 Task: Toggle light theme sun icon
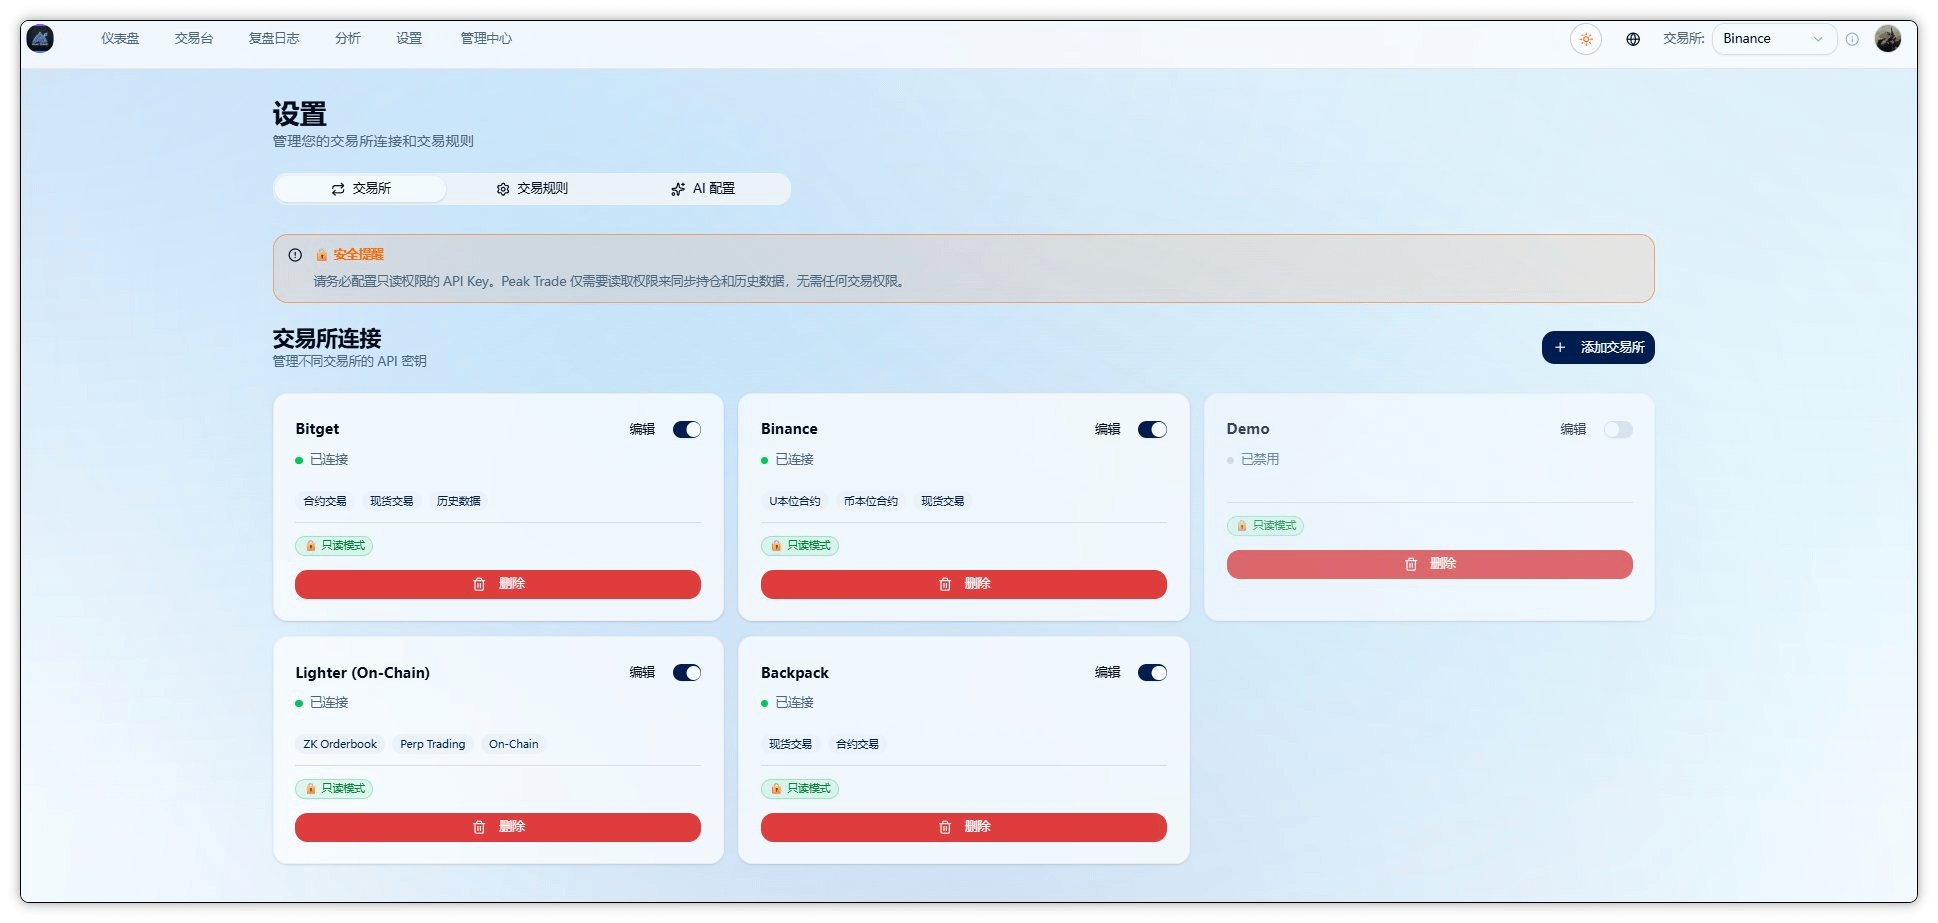point(1586,39)
